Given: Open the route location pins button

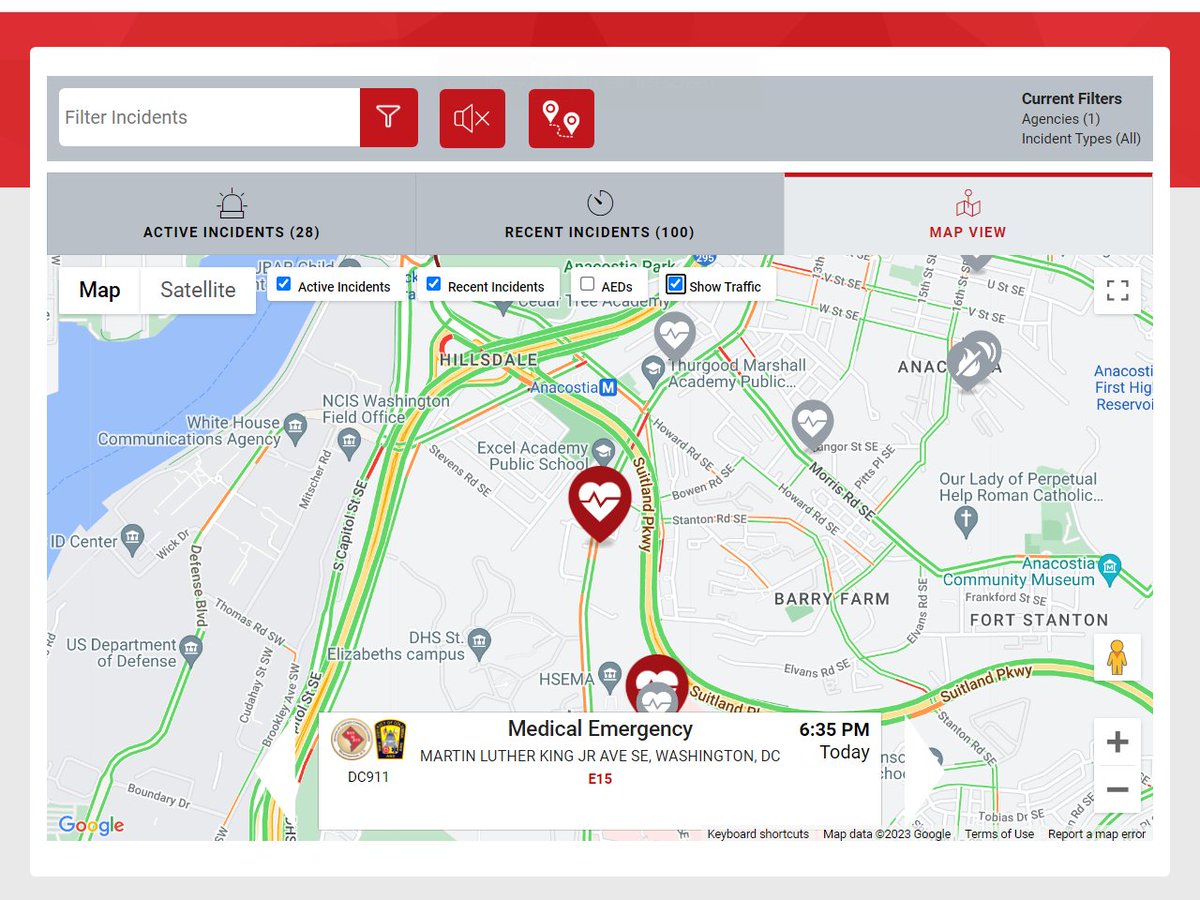Looking at the screenshot, I should tap(561, 118).
